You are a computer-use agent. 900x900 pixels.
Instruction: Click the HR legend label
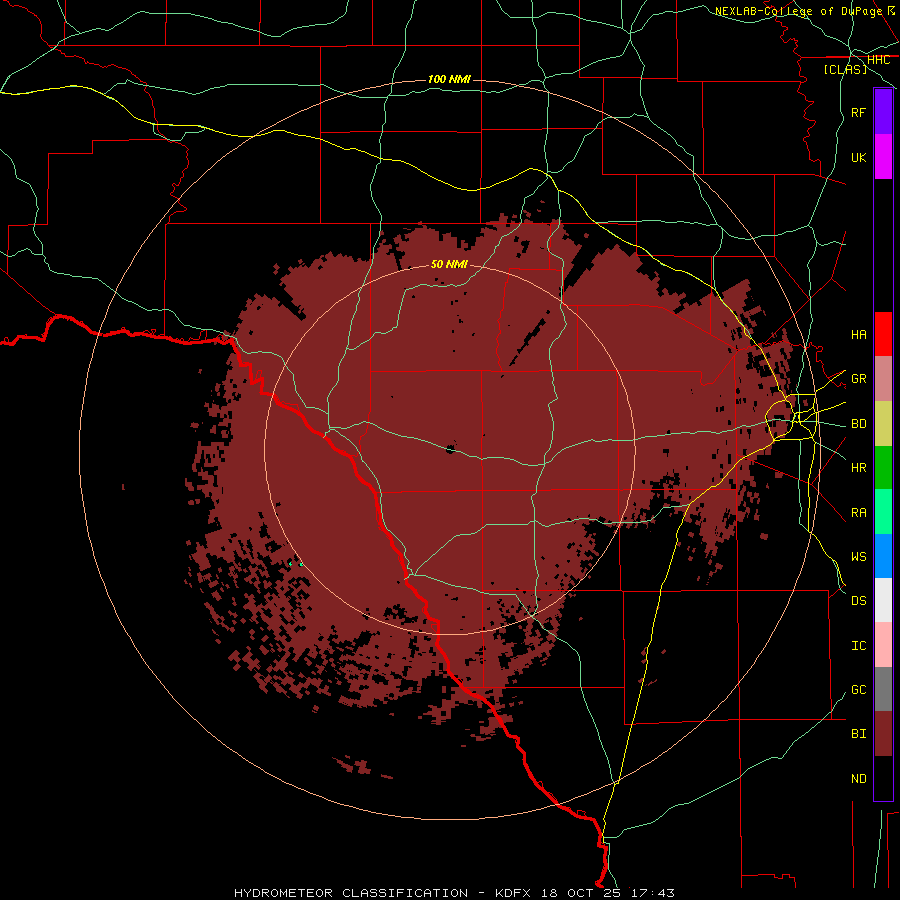pos(858,468)
